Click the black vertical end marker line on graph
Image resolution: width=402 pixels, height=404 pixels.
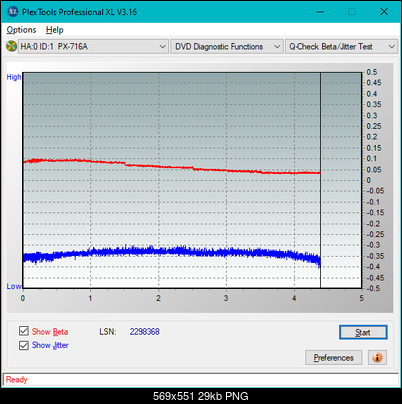(x=320, y=180)
